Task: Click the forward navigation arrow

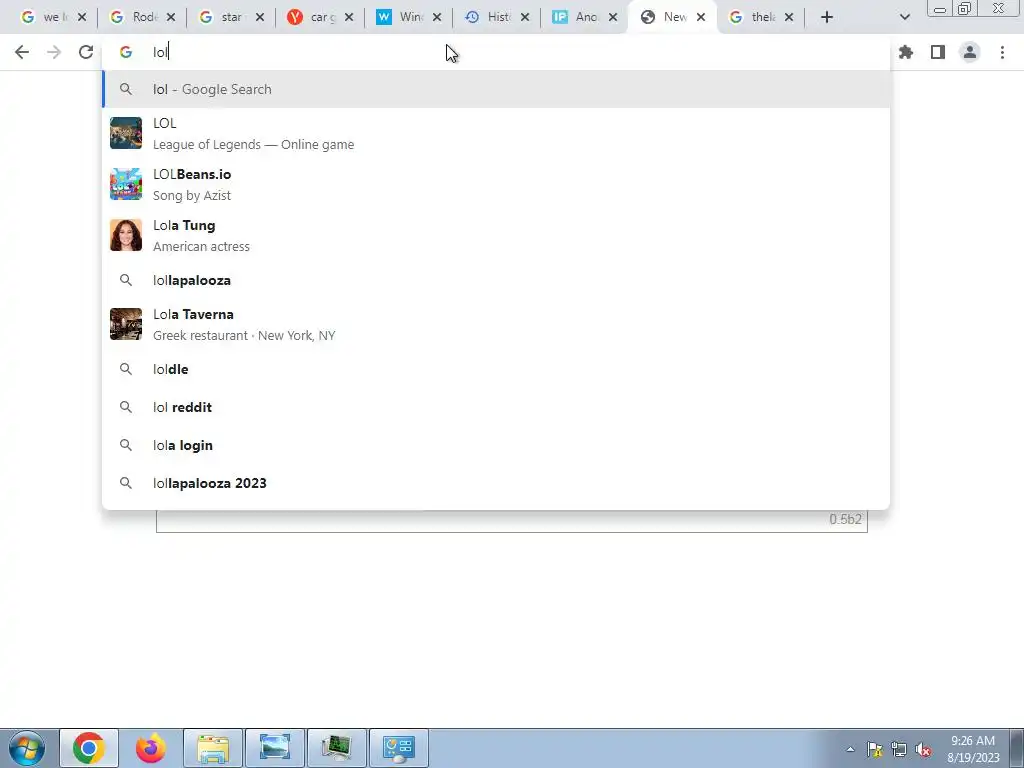Action: 54,52
